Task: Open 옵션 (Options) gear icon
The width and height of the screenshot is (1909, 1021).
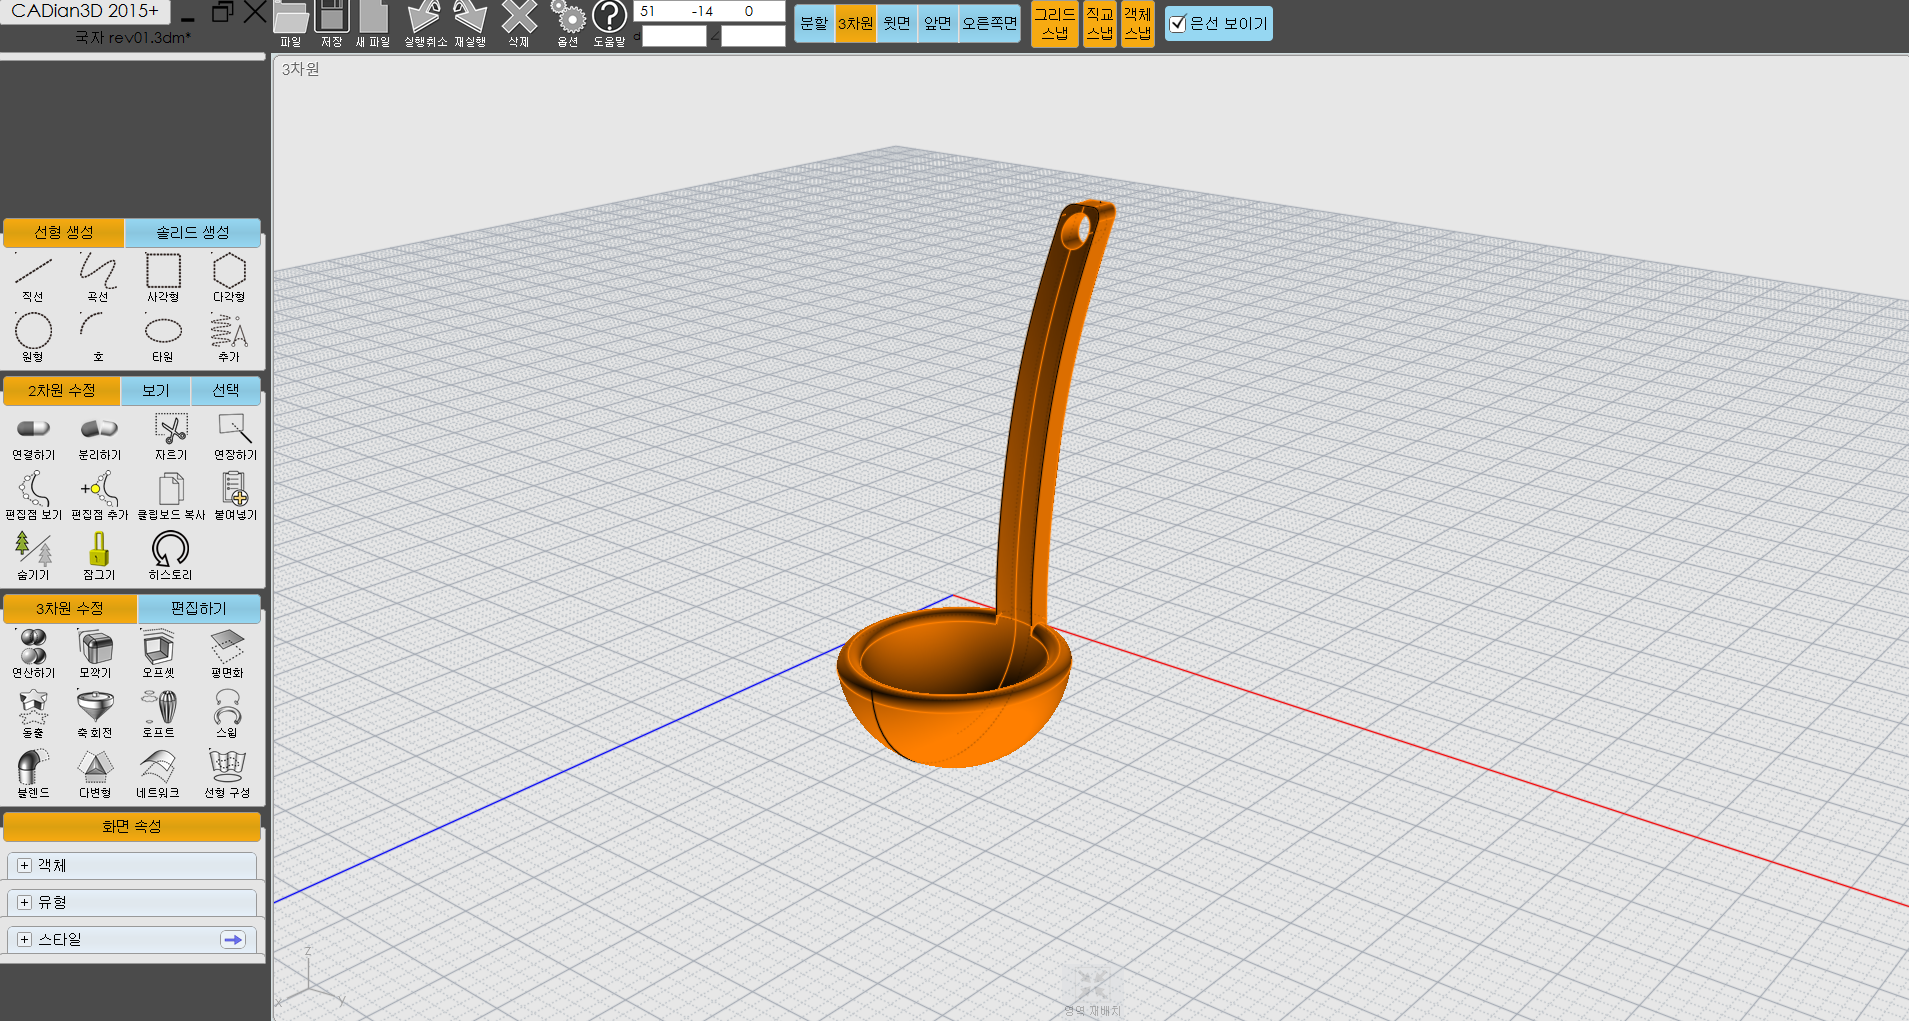Action: click(568, 18)
